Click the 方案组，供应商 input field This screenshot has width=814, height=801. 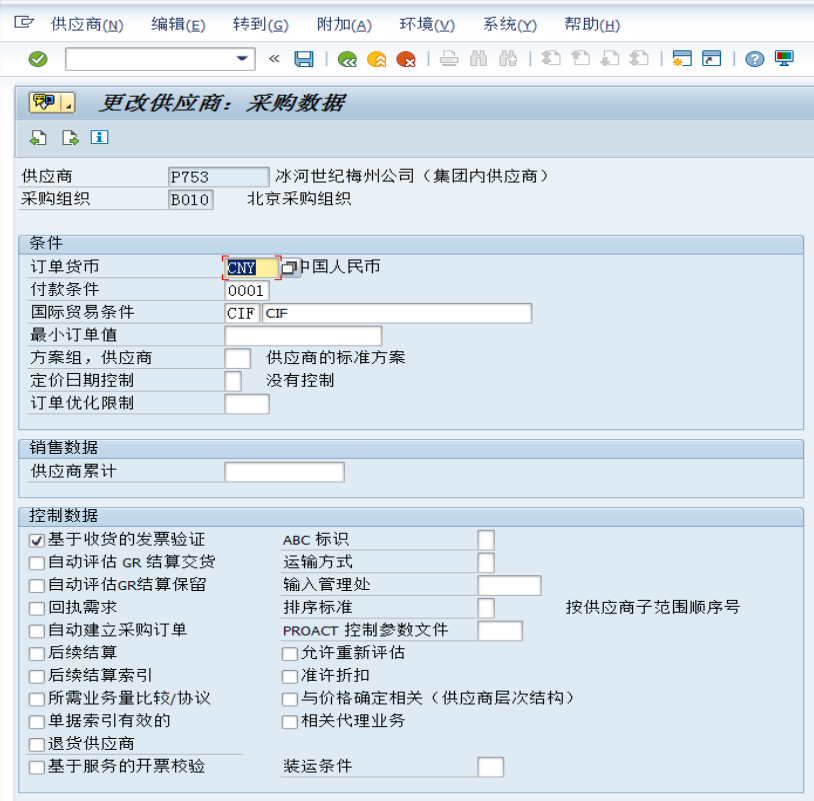point(238,359)
